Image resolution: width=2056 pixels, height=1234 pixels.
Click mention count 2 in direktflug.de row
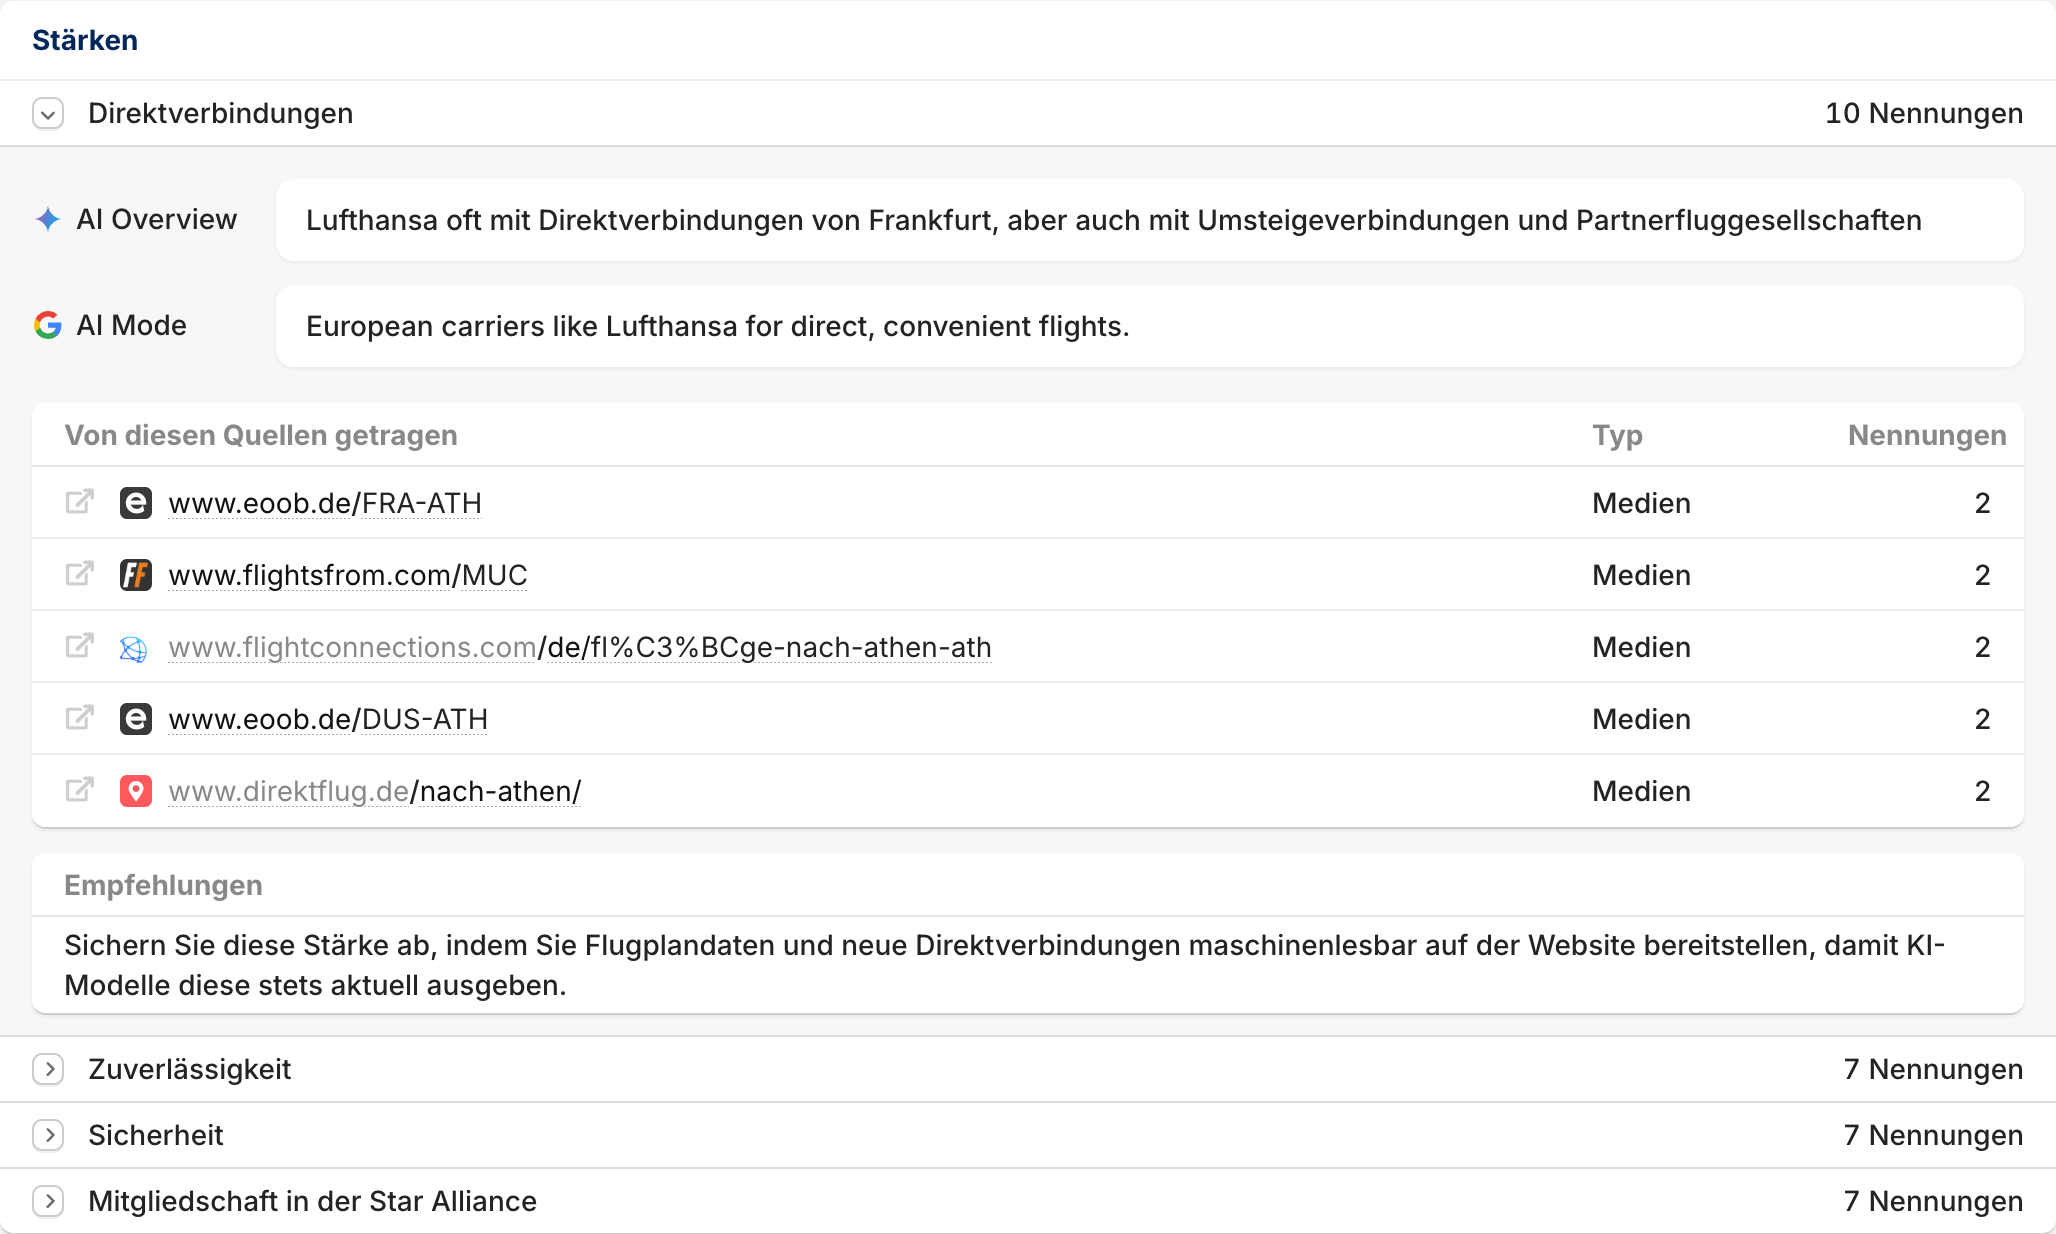(1983, 791)
